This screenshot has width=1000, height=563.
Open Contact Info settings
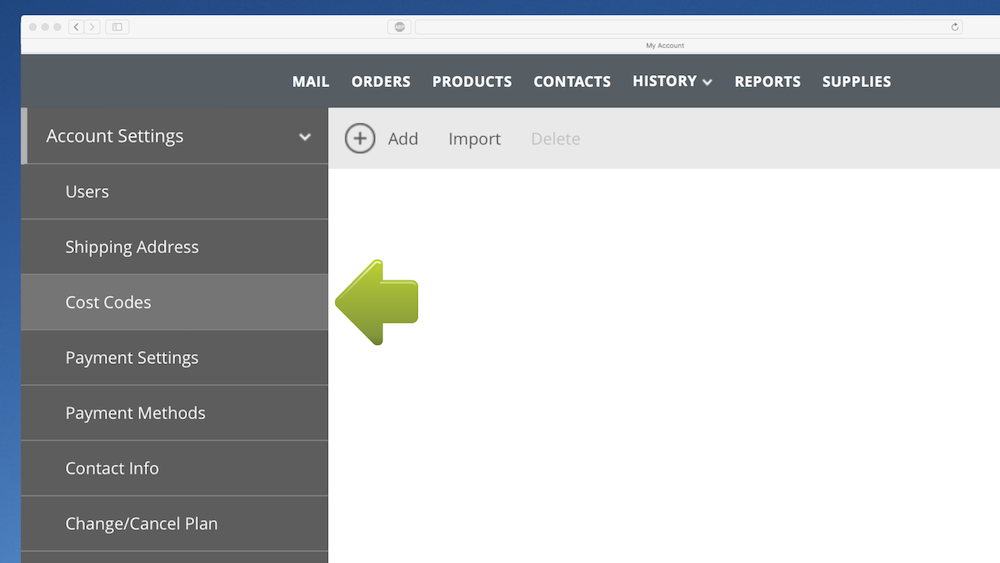pos(175,468)
